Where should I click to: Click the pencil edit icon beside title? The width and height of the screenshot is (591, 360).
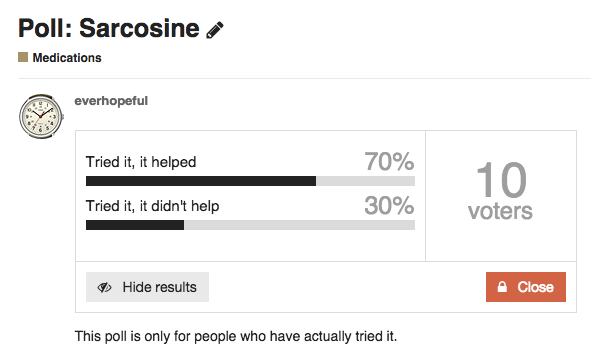(215, 30)
